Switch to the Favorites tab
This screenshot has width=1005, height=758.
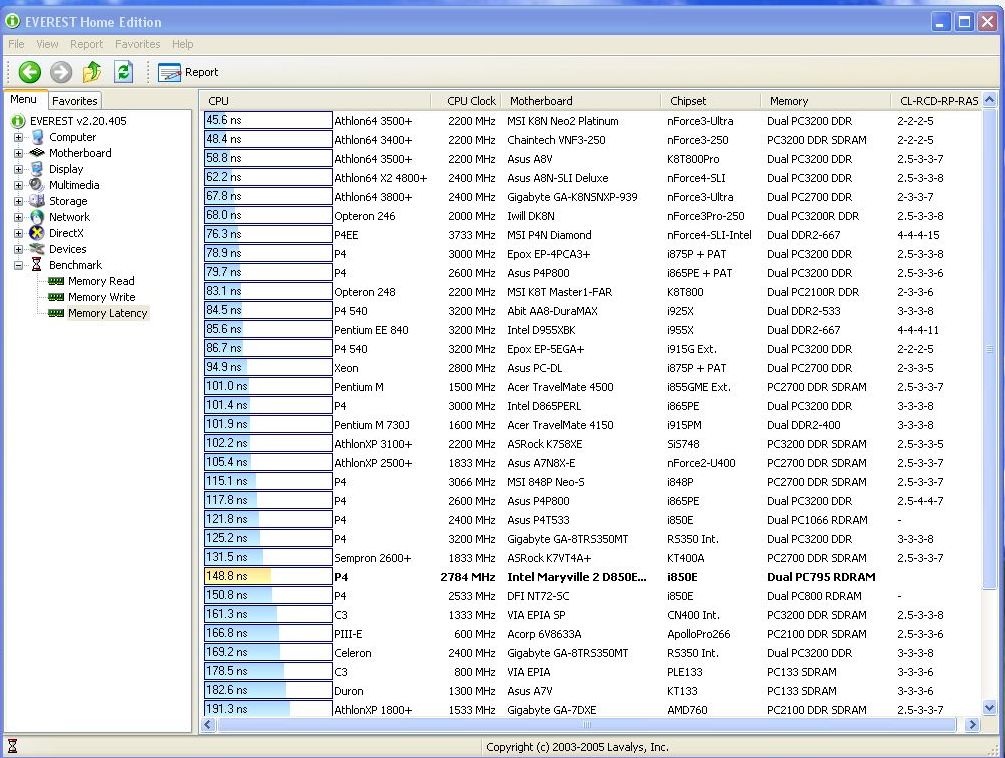coord(74,101)
